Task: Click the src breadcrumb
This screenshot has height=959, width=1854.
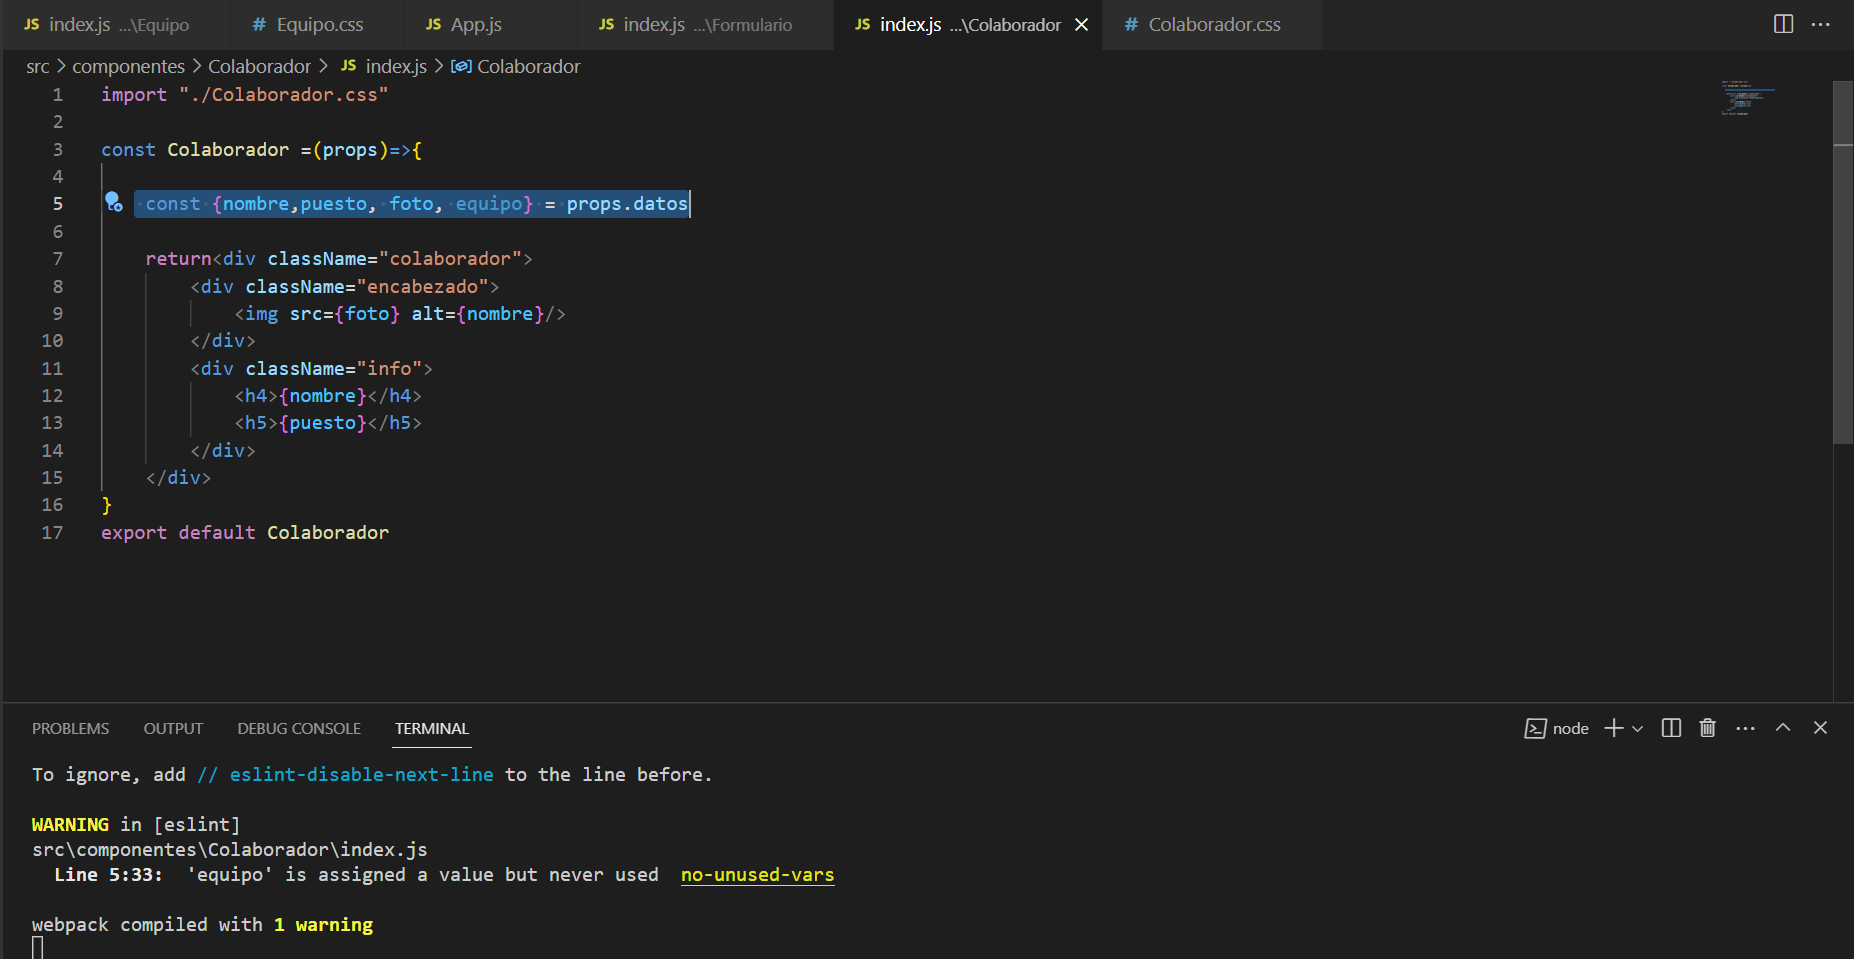Action: 38,67
